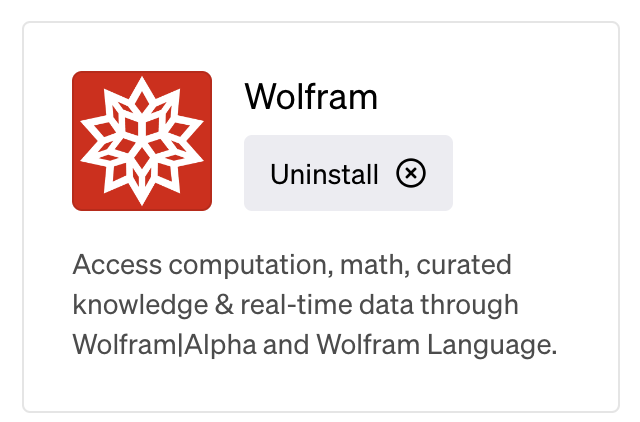Click 'Access computation, math, curated' text line
The height and width of the screenshot is (422, 640).
point(292,265)
